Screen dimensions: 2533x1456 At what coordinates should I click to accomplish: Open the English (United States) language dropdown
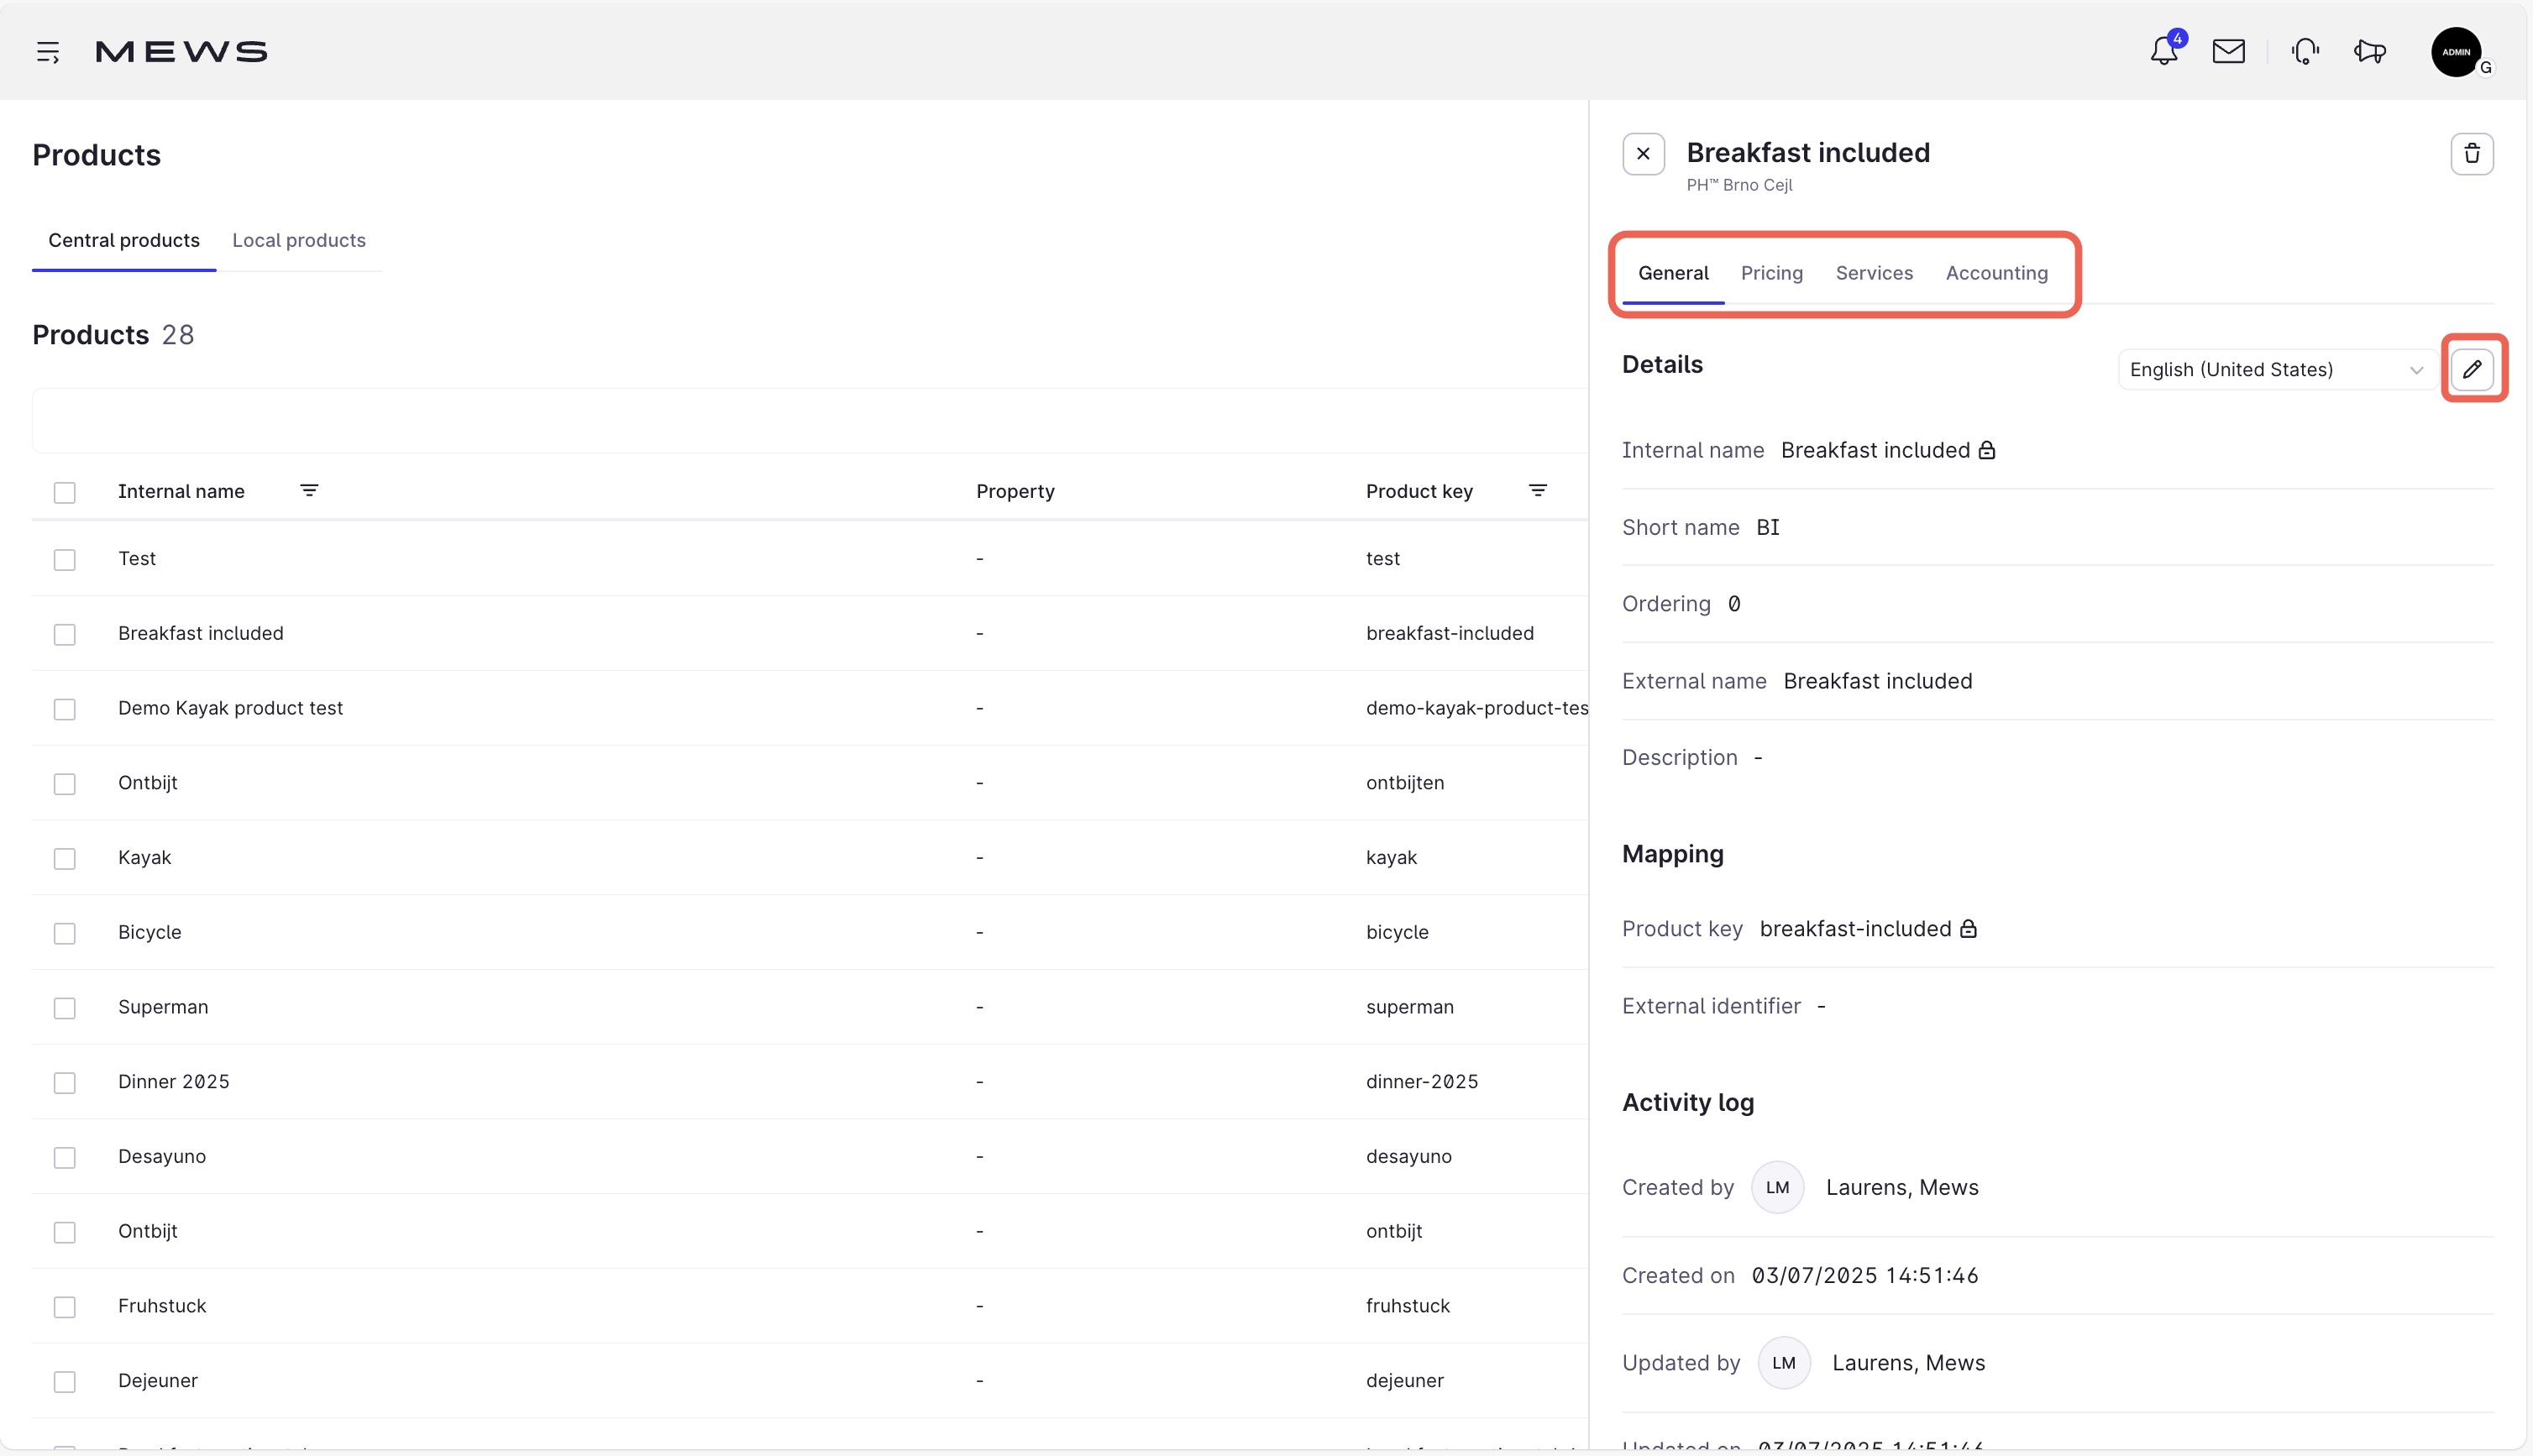tap(2276, 369)
